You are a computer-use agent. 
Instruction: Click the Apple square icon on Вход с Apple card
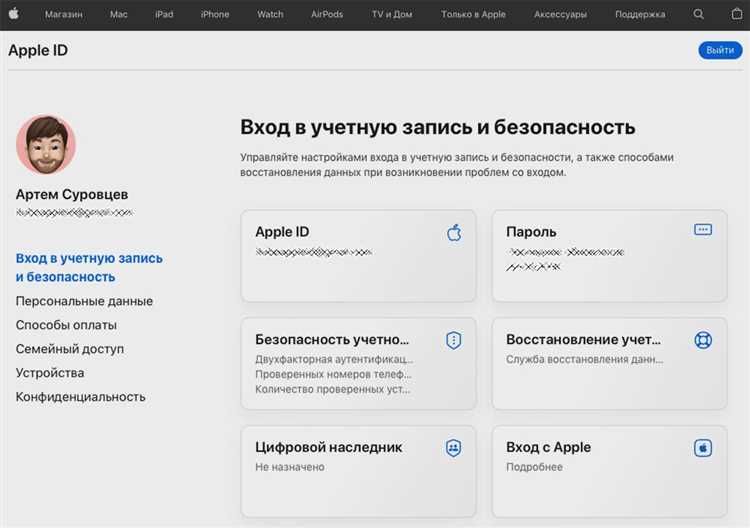pos(703,448)
